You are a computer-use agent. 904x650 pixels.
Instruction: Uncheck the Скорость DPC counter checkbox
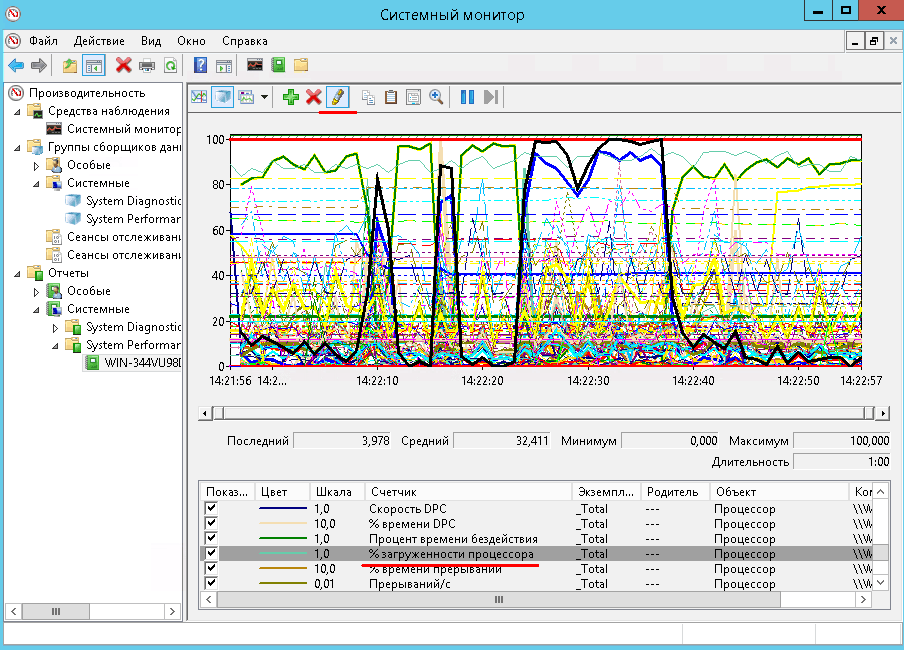point(211,509)
